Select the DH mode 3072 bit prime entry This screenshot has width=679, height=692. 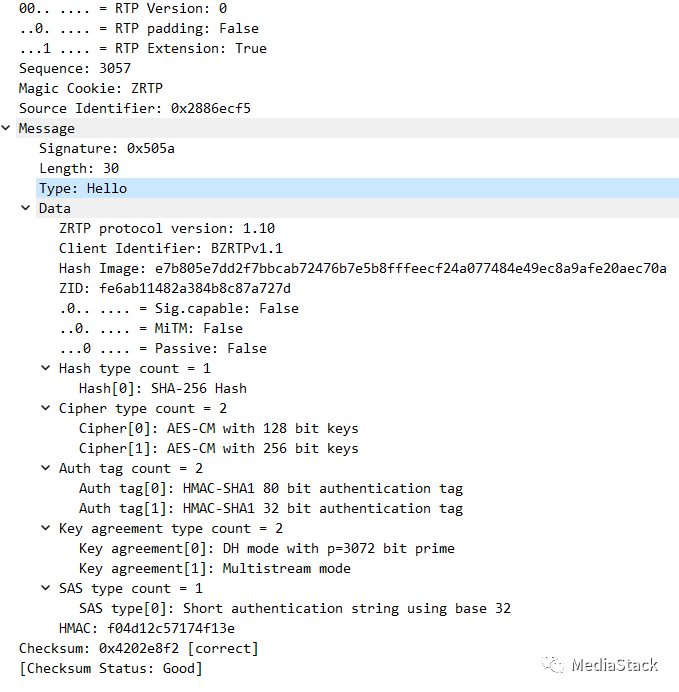coord(266,548)
